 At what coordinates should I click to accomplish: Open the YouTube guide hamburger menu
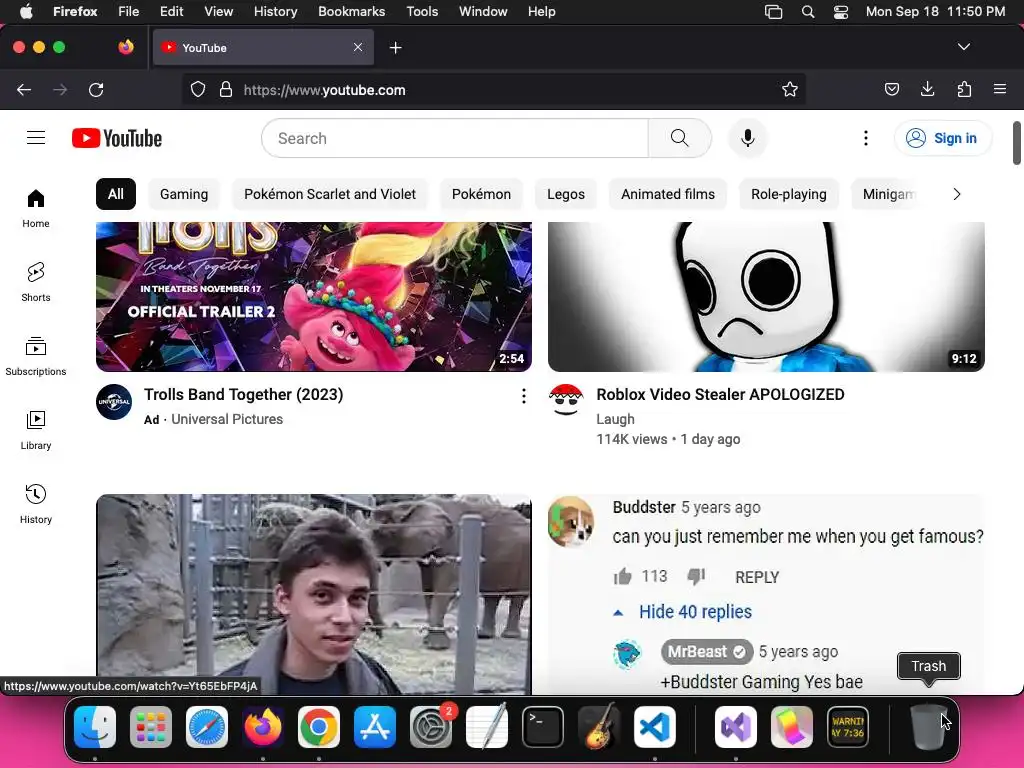(36, 138)
